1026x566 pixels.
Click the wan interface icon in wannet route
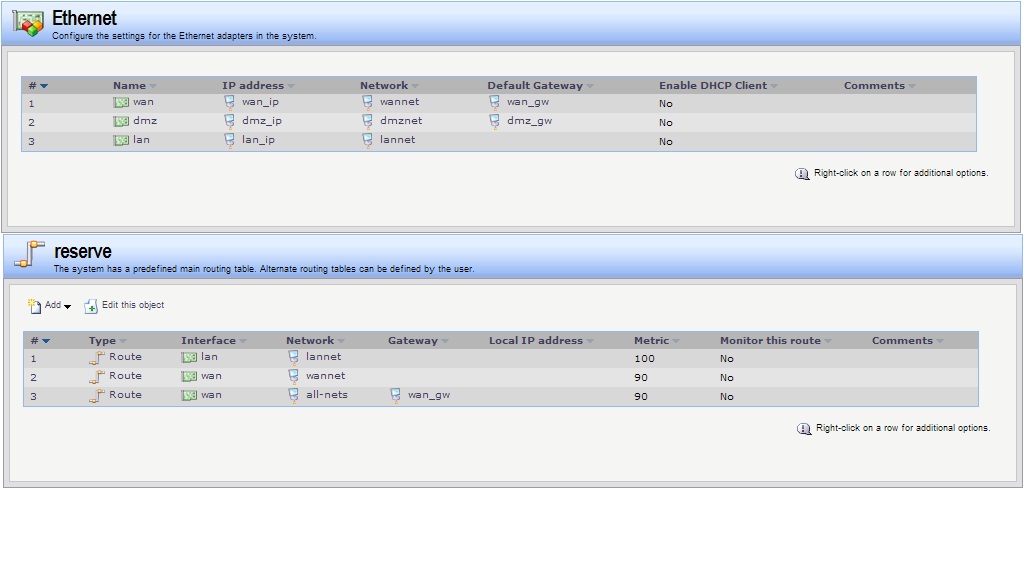pos(189,377)
